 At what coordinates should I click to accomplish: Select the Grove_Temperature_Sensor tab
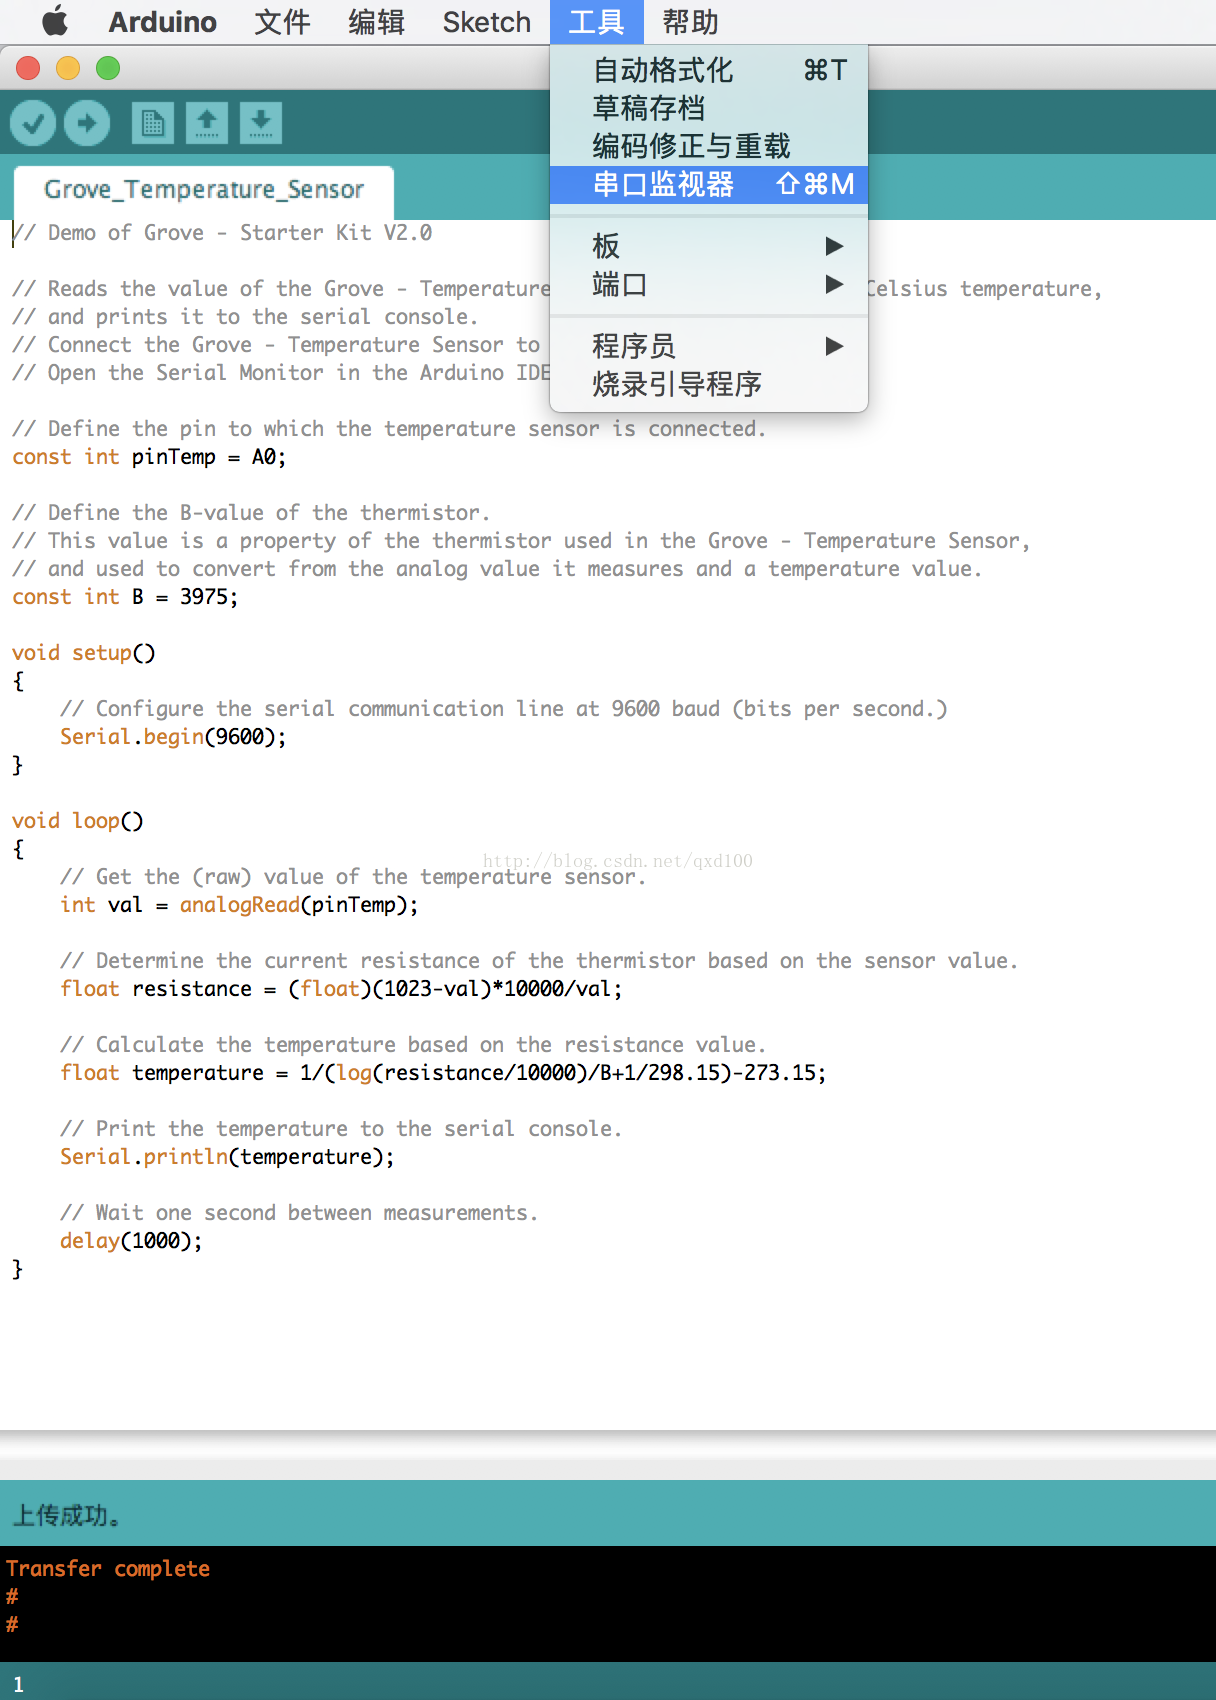[x=204, y=190]
